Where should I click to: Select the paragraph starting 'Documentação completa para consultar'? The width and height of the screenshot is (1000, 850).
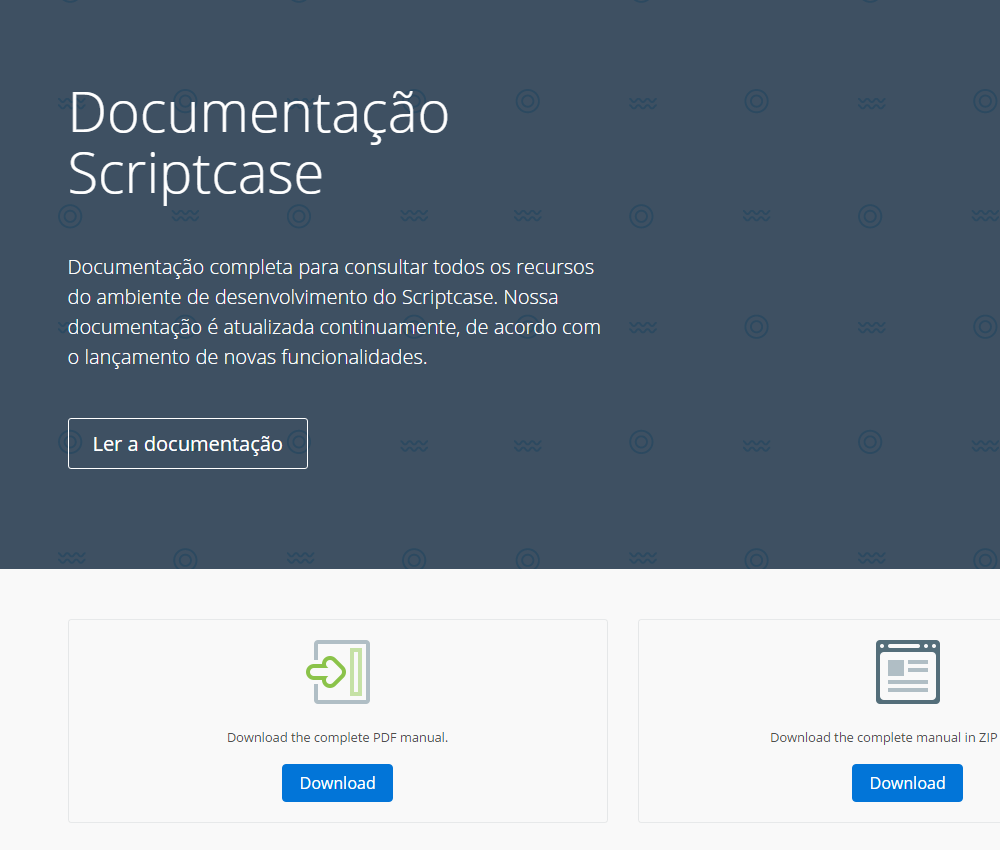point(334,312)
